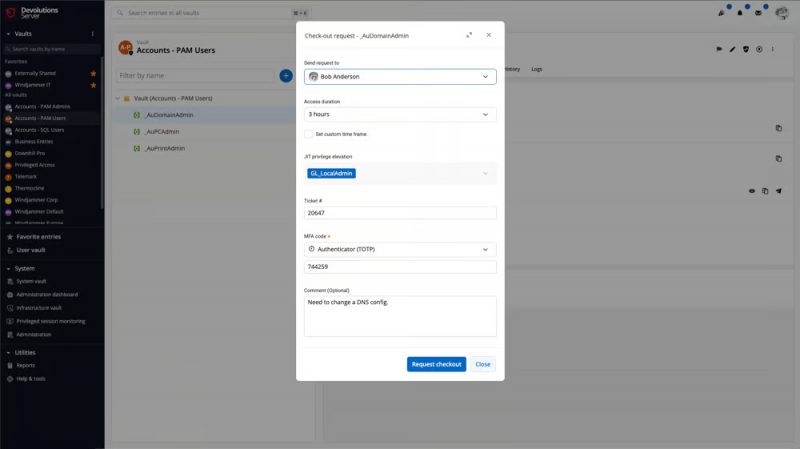Select the _AuPrintAdmin entry
This screenshot has height=449, width=800.
[164, 148]
